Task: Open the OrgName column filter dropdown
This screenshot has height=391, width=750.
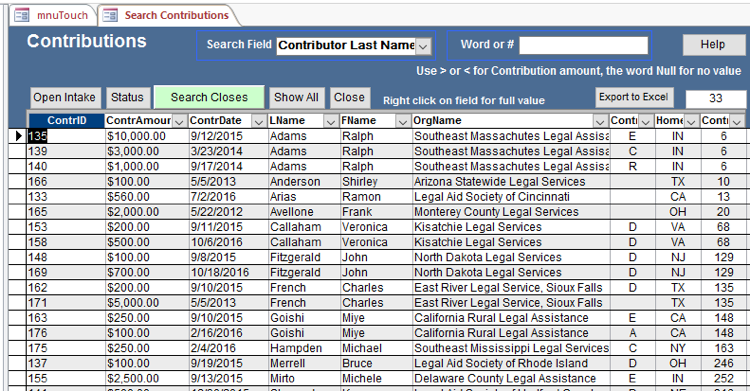Action: 600,122
